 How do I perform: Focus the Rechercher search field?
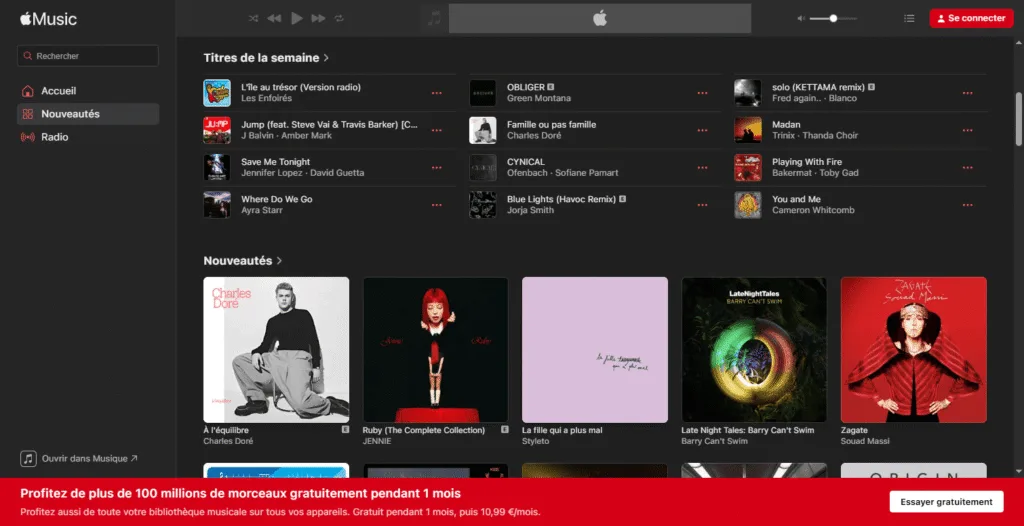[88, 56]
